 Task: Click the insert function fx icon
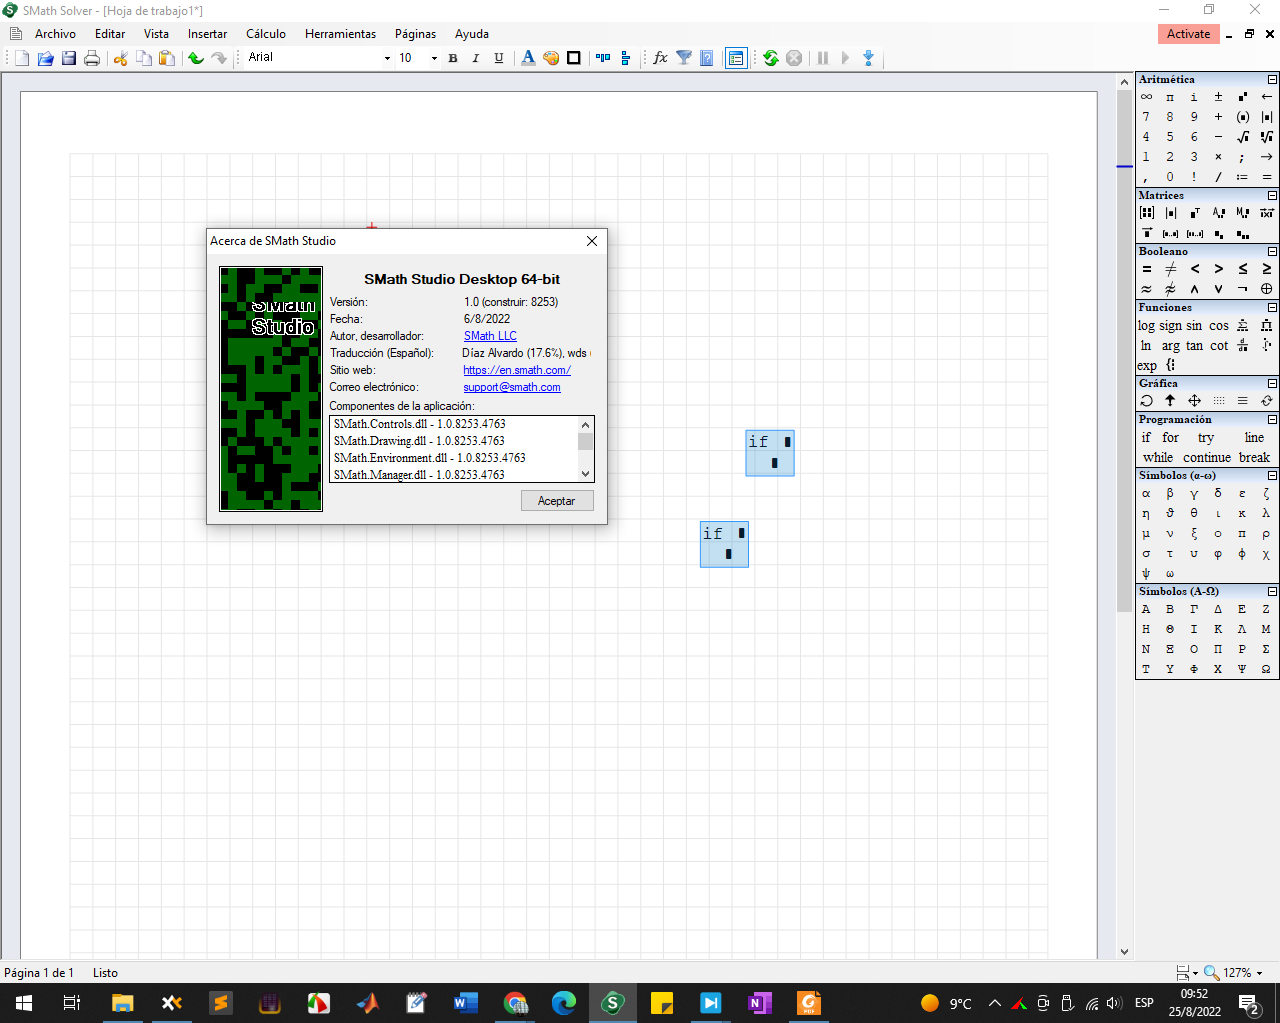[660, 58]
